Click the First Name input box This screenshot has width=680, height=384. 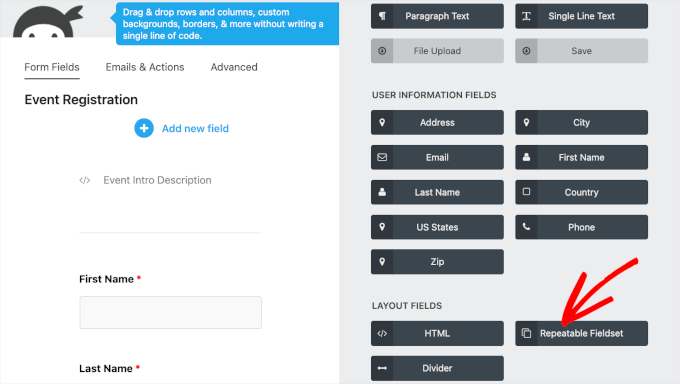[170, 312]
